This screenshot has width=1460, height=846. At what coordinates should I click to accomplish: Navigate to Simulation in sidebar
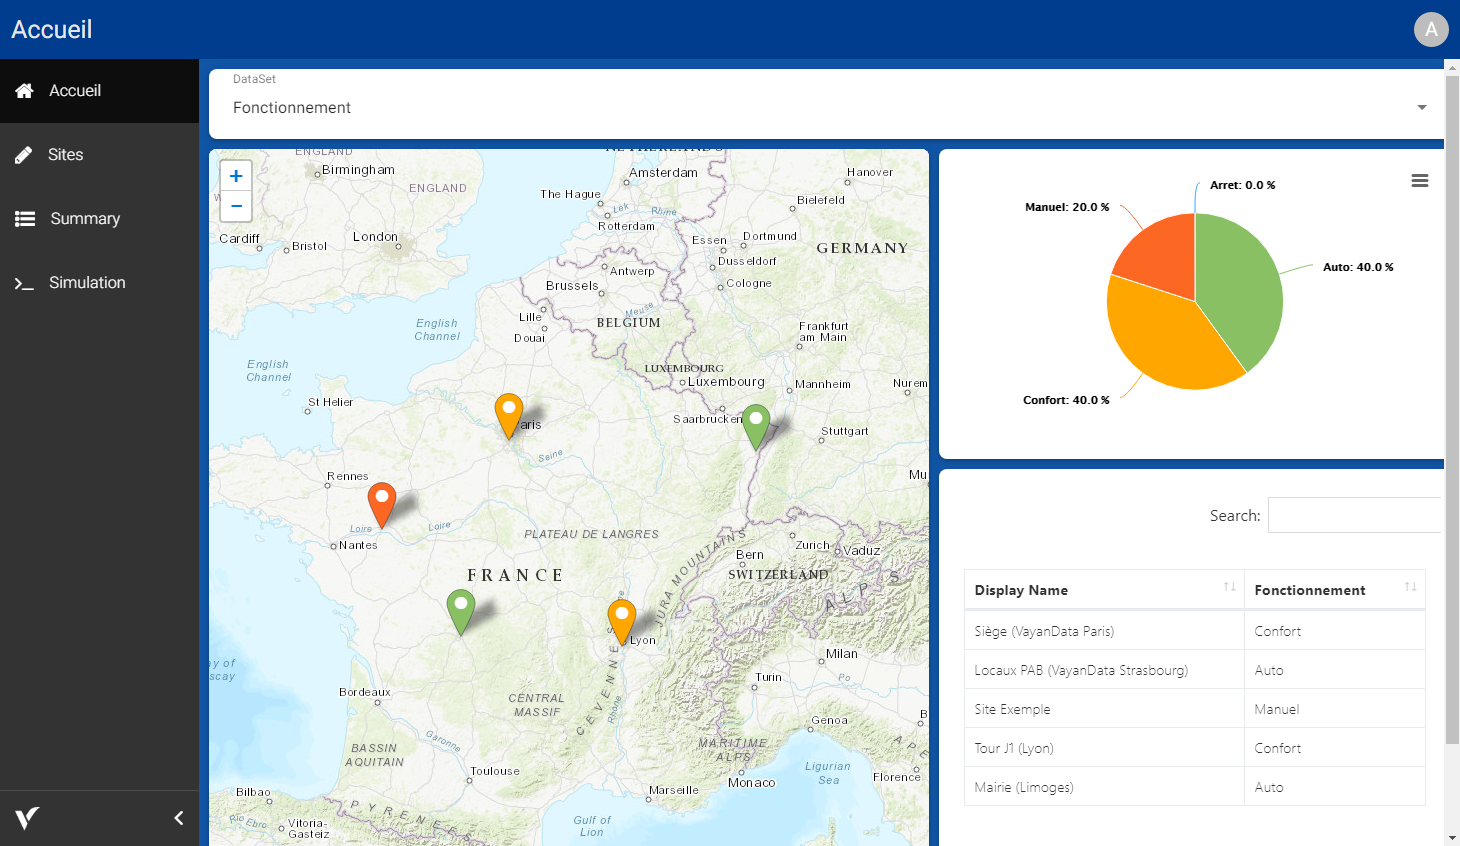[87, 283]
